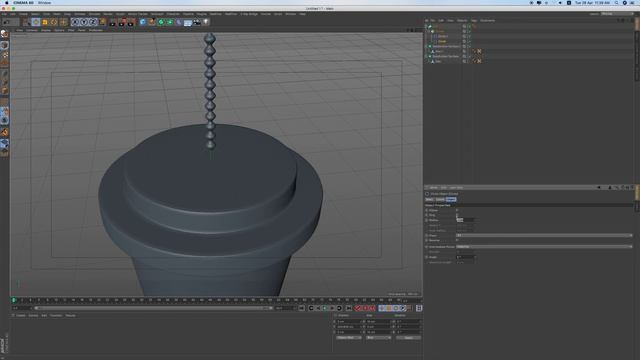Enable the Reverse checkbox

(457, 240)
